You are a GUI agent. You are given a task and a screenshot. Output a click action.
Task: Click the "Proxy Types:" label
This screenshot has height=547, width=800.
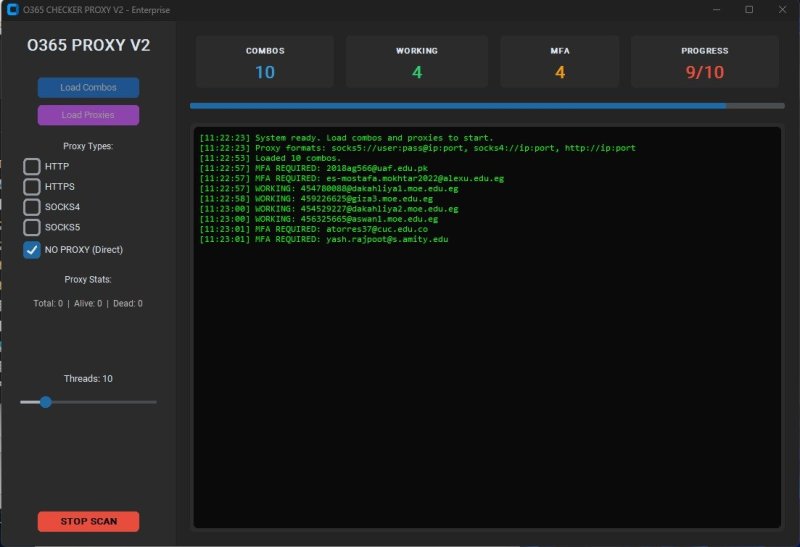coord(88,146)
